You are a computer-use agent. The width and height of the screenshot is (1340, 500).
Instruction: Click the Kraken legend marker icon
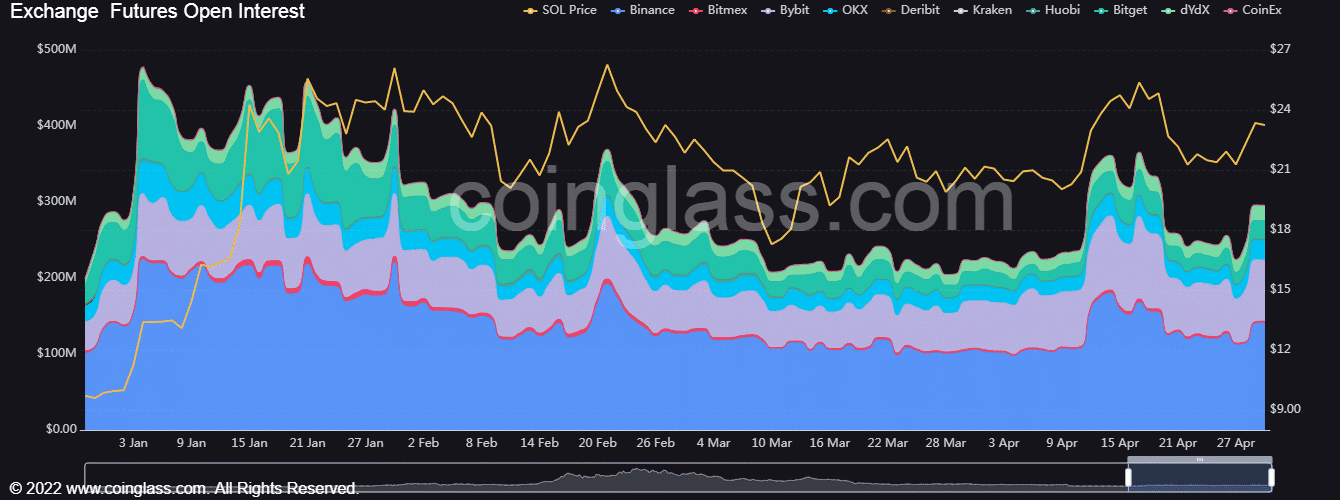[961, 10]
